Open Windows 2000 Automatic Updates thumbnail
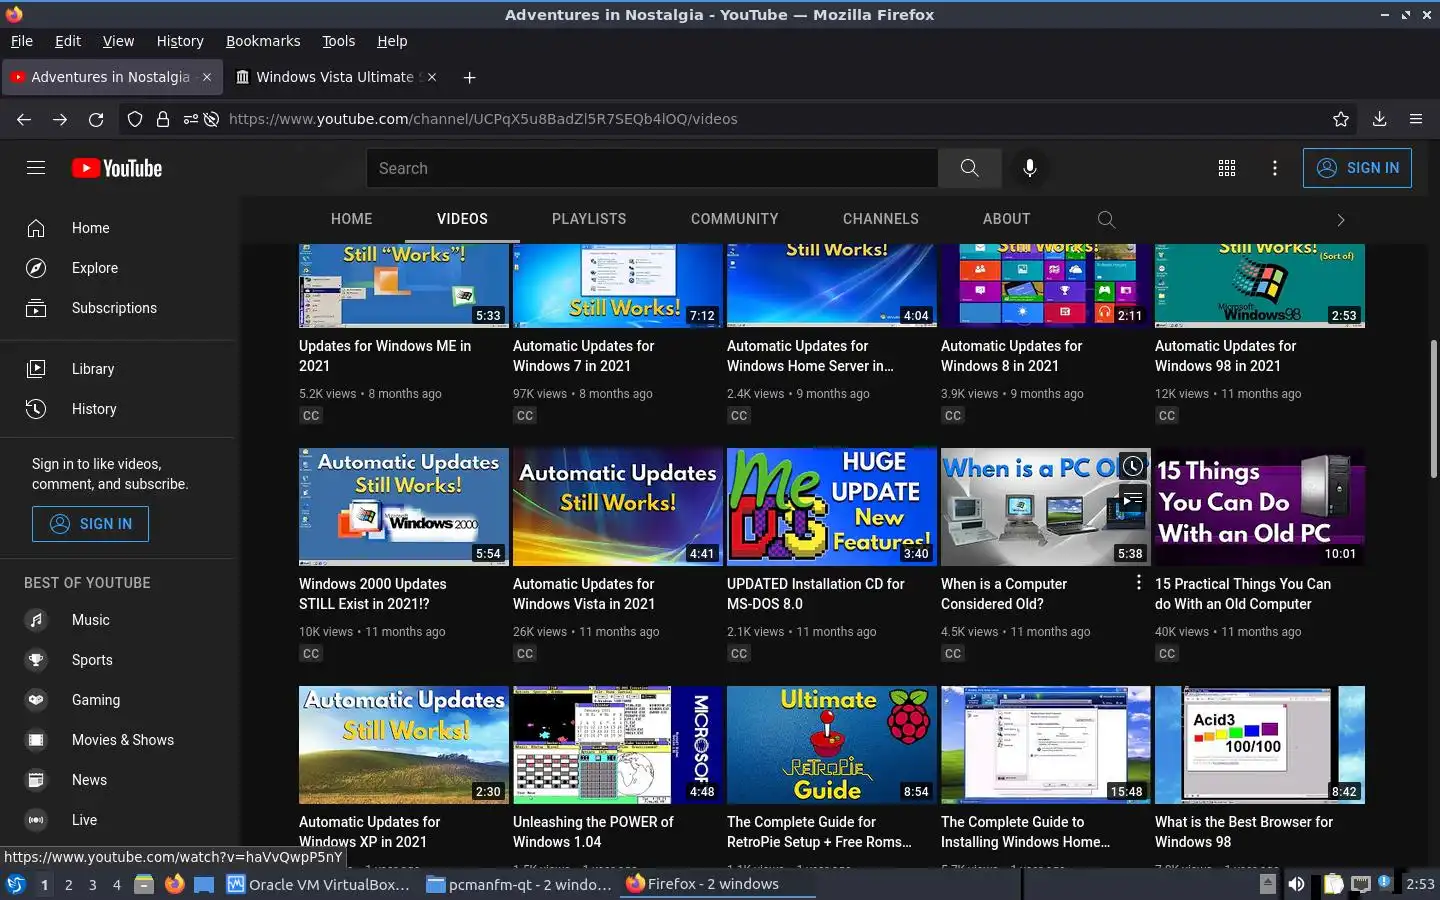1440x900 pixels. coord(404,507)
